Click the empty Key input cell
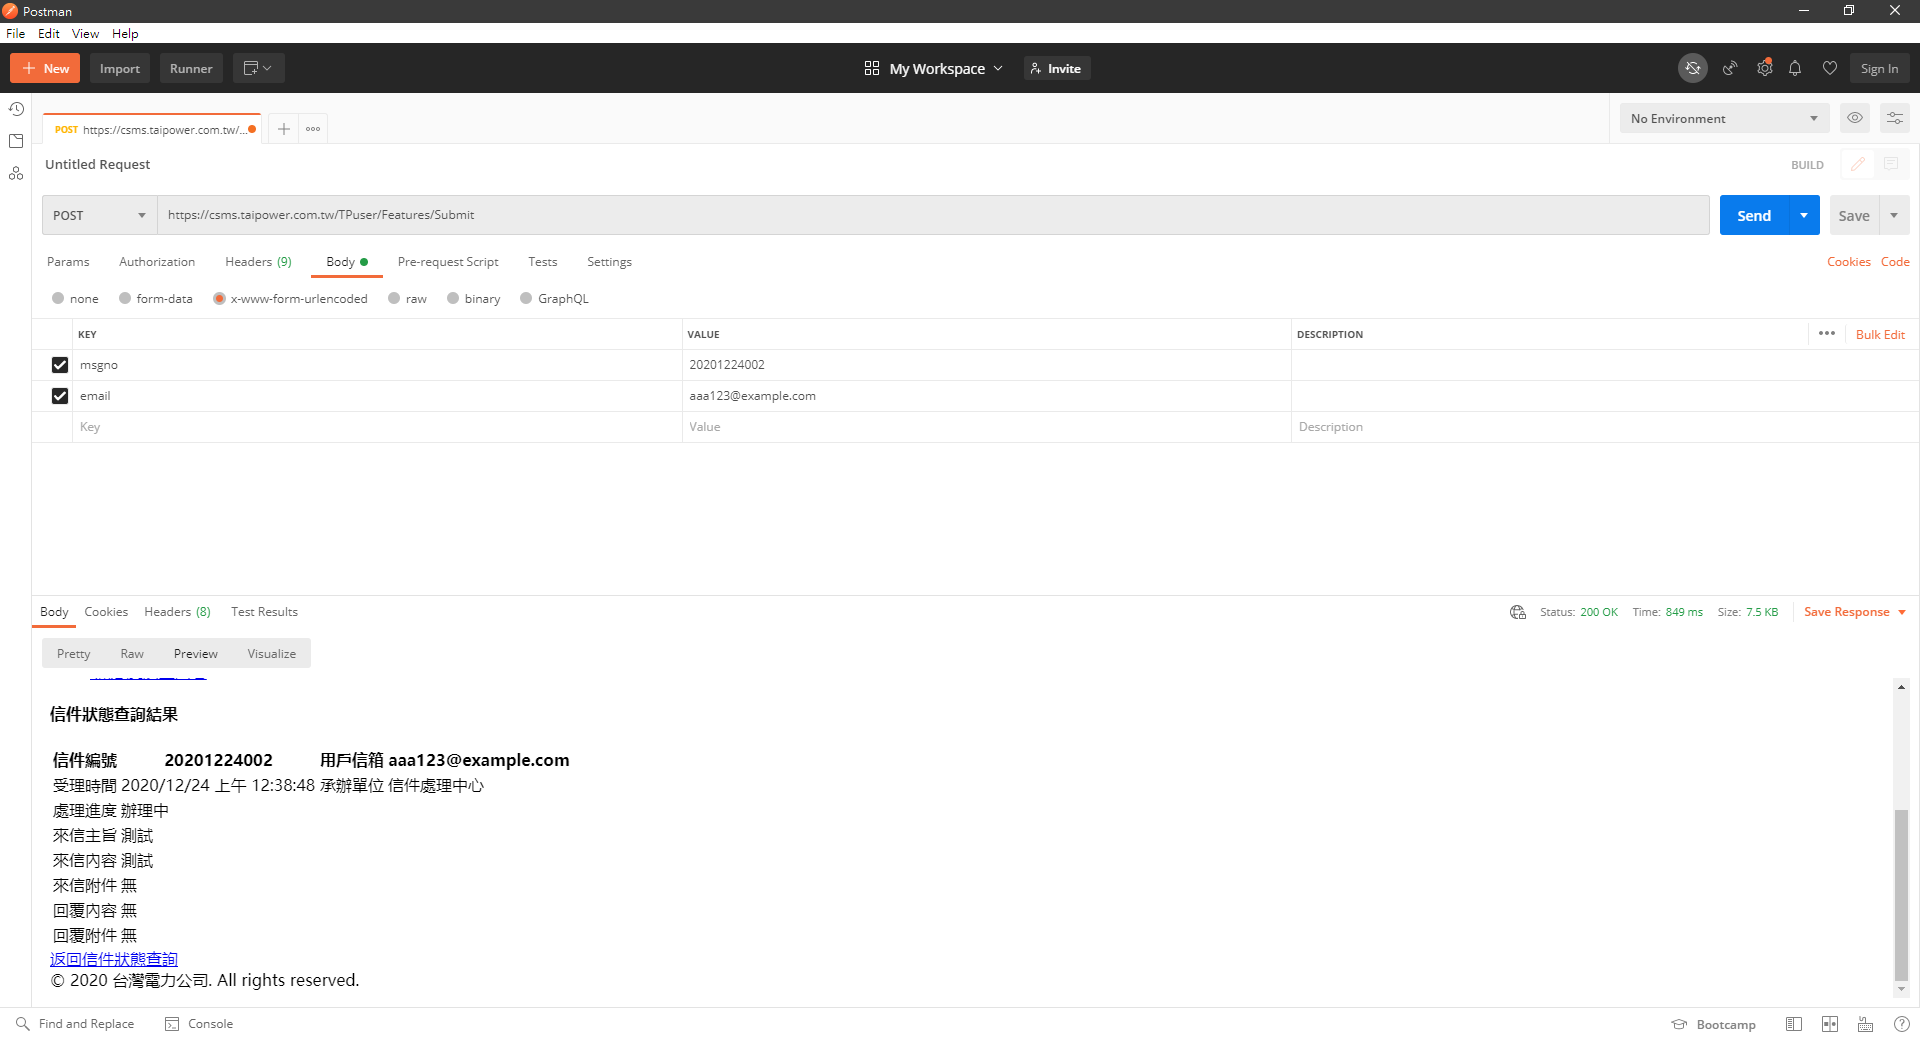Screen dimensions: 1920x1040 (377, 427)
